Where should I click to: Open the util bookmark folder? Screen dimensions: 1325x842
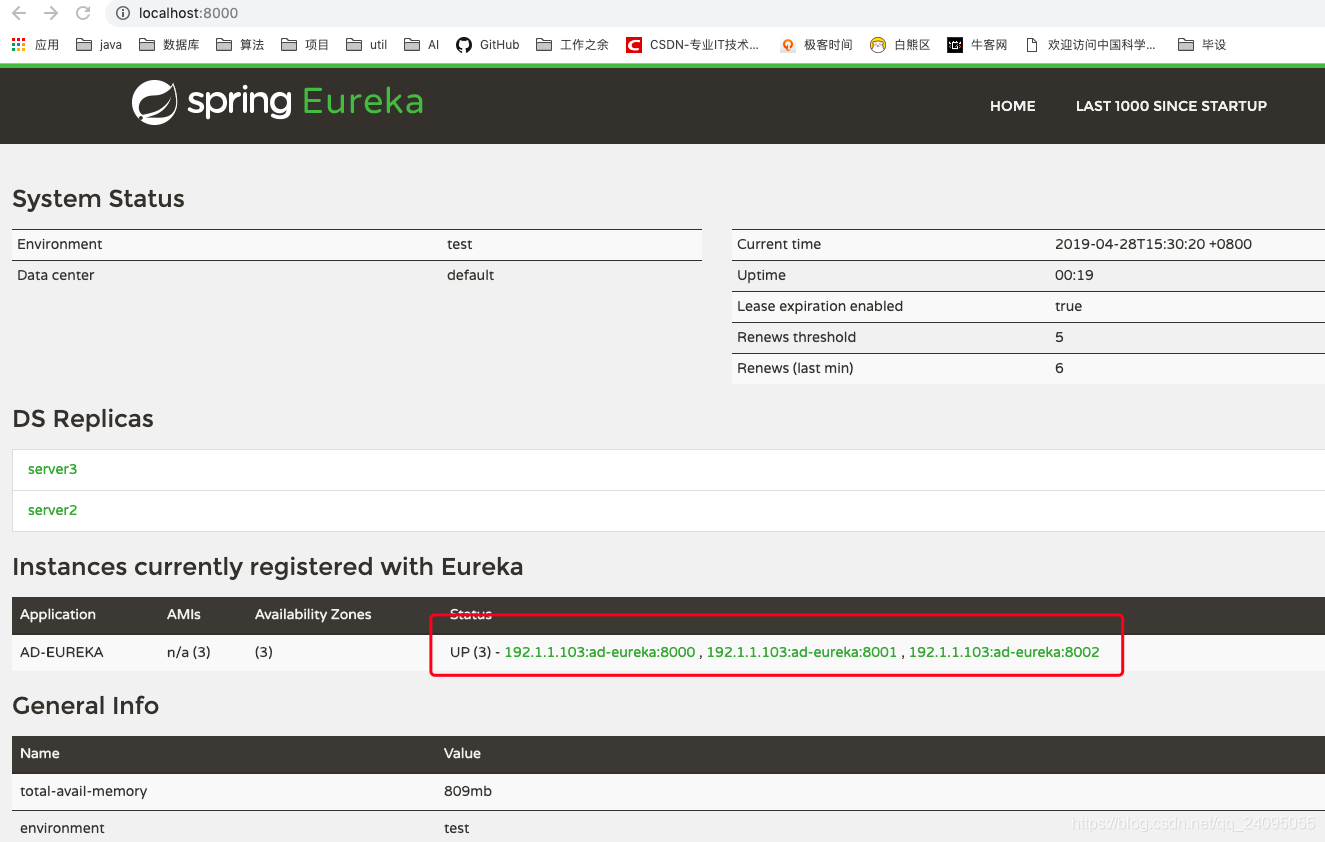[x=366, y=45]
